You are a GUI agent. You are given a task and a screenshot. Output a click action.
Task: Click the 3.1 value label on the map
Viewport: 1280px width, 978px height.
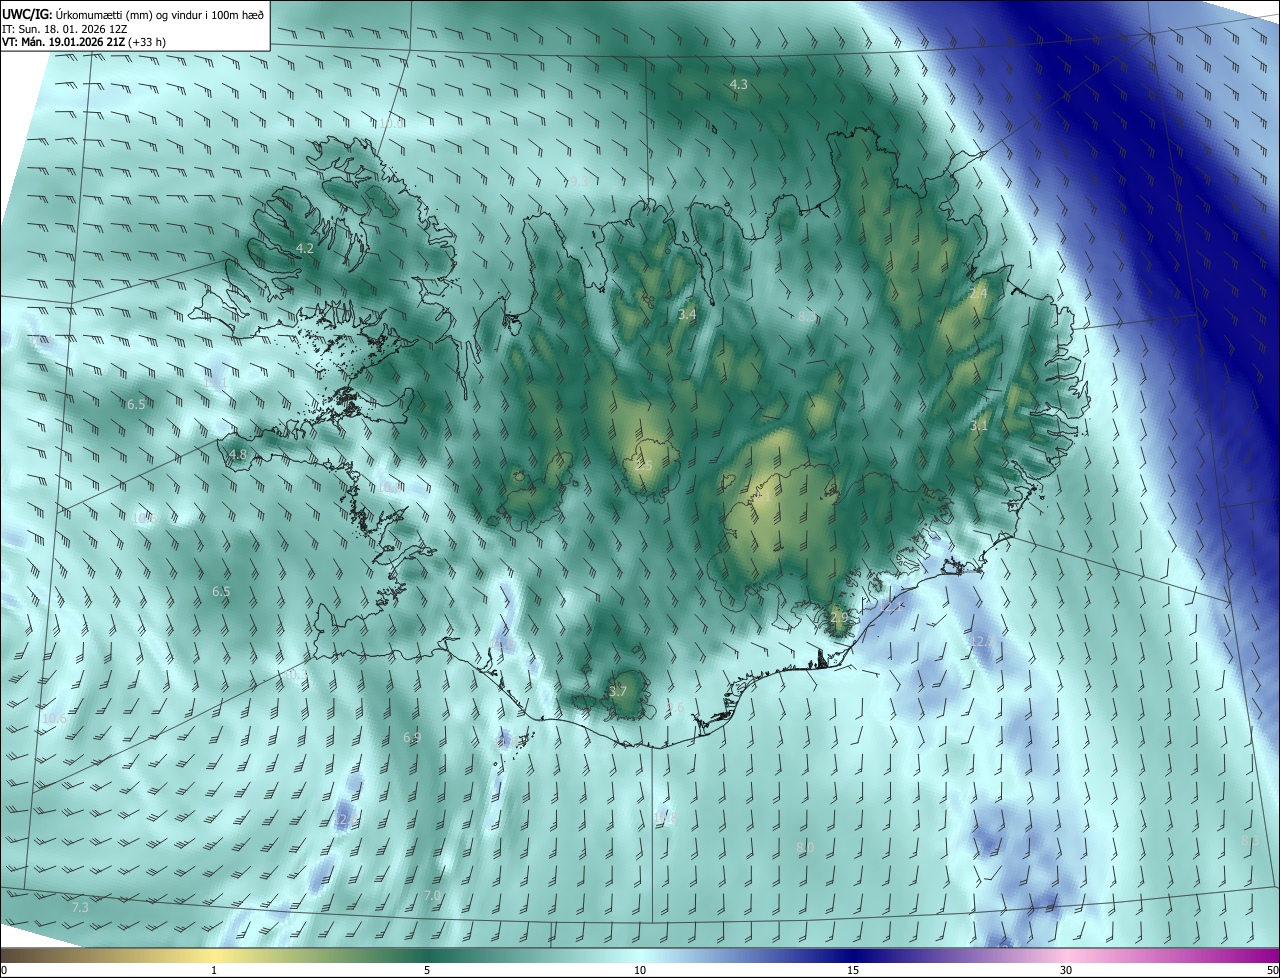(x=978, y=426)
